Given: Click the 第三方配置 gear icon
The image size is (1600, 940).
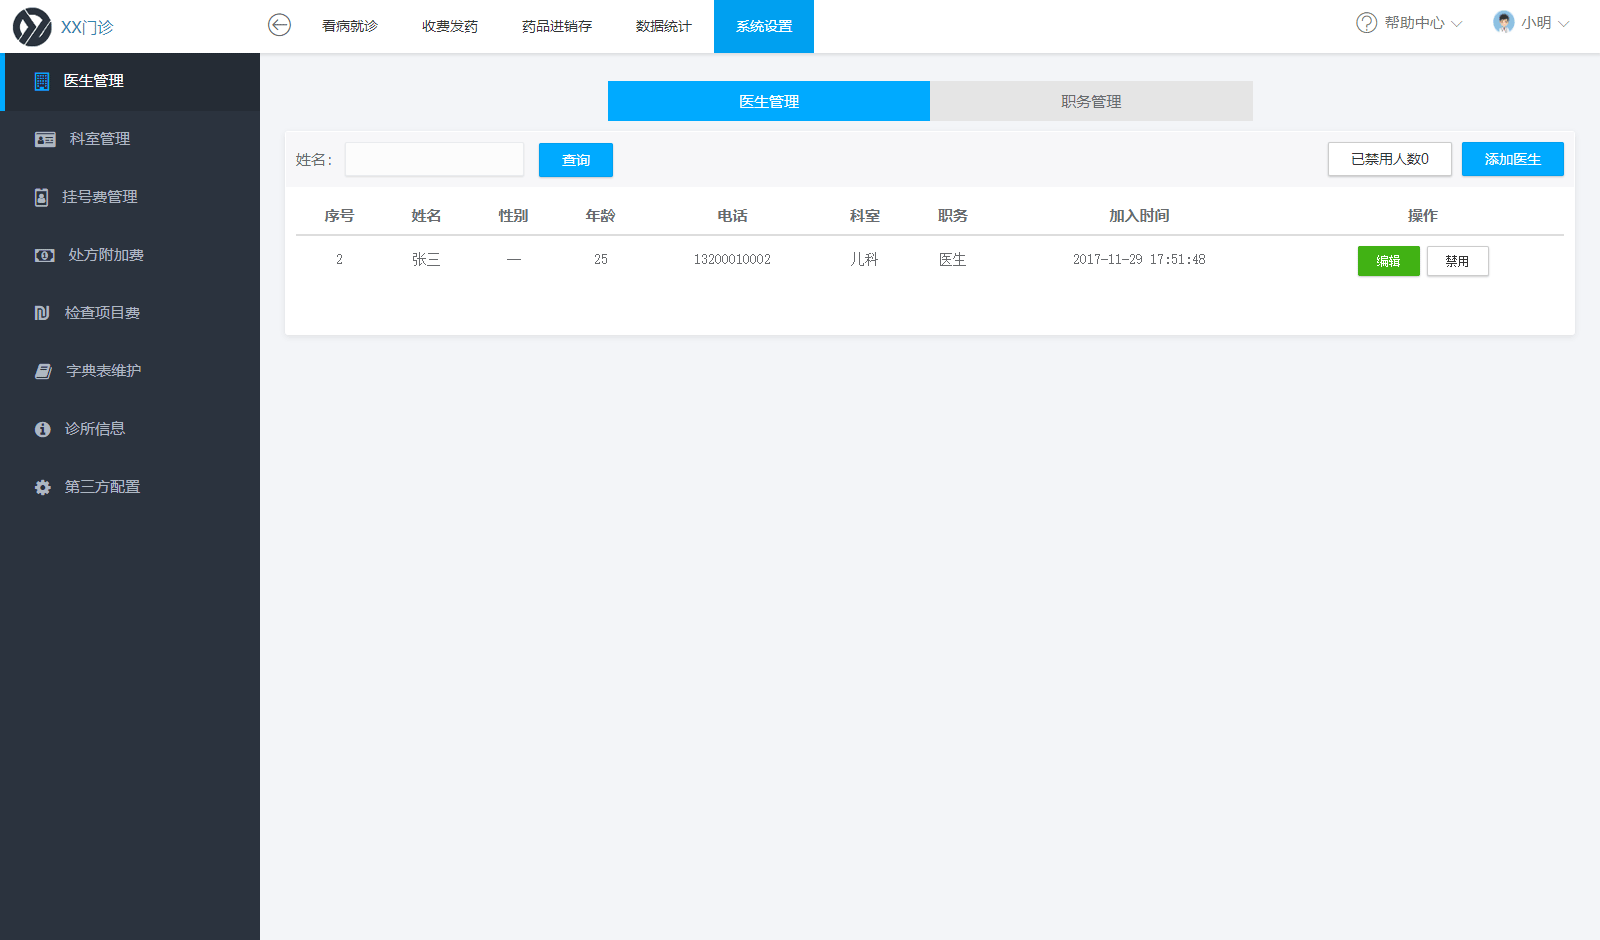Looking at the screenshot, I should [42, 488].
